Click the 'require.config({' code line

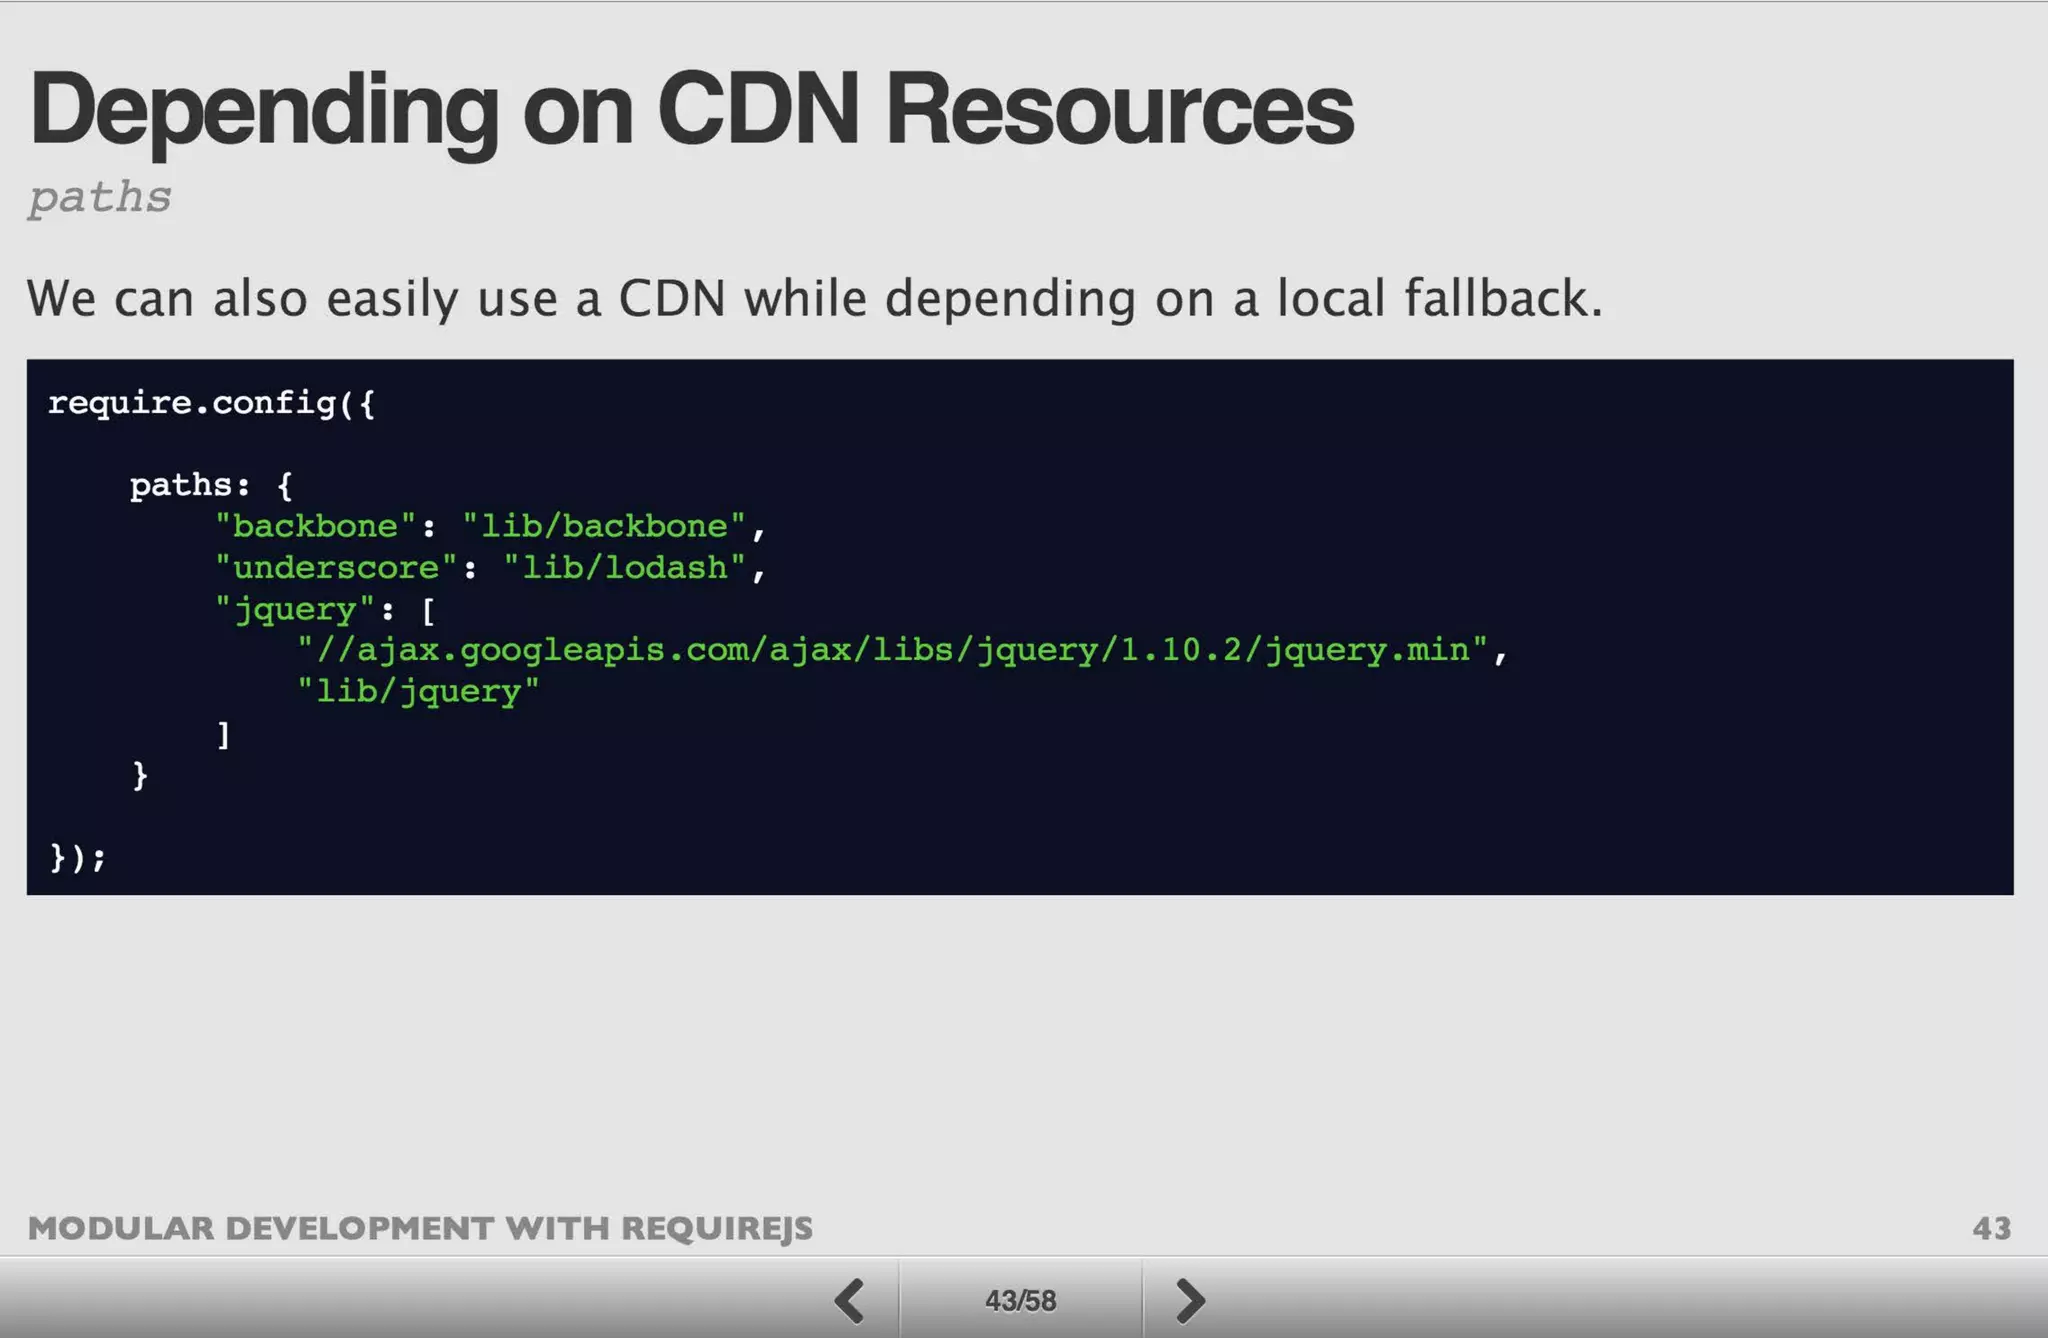pyautogui.click(x=212, y=403)
